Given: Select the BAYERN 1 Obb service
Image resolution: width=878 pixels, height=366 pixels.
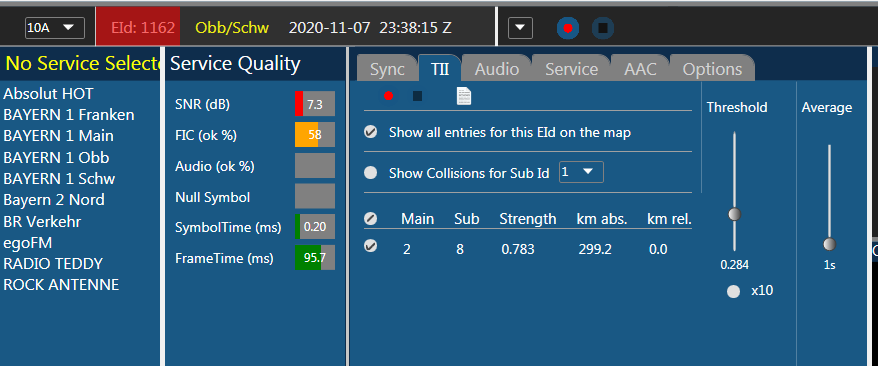Looking at the screenshot, I should pos(56,157).
